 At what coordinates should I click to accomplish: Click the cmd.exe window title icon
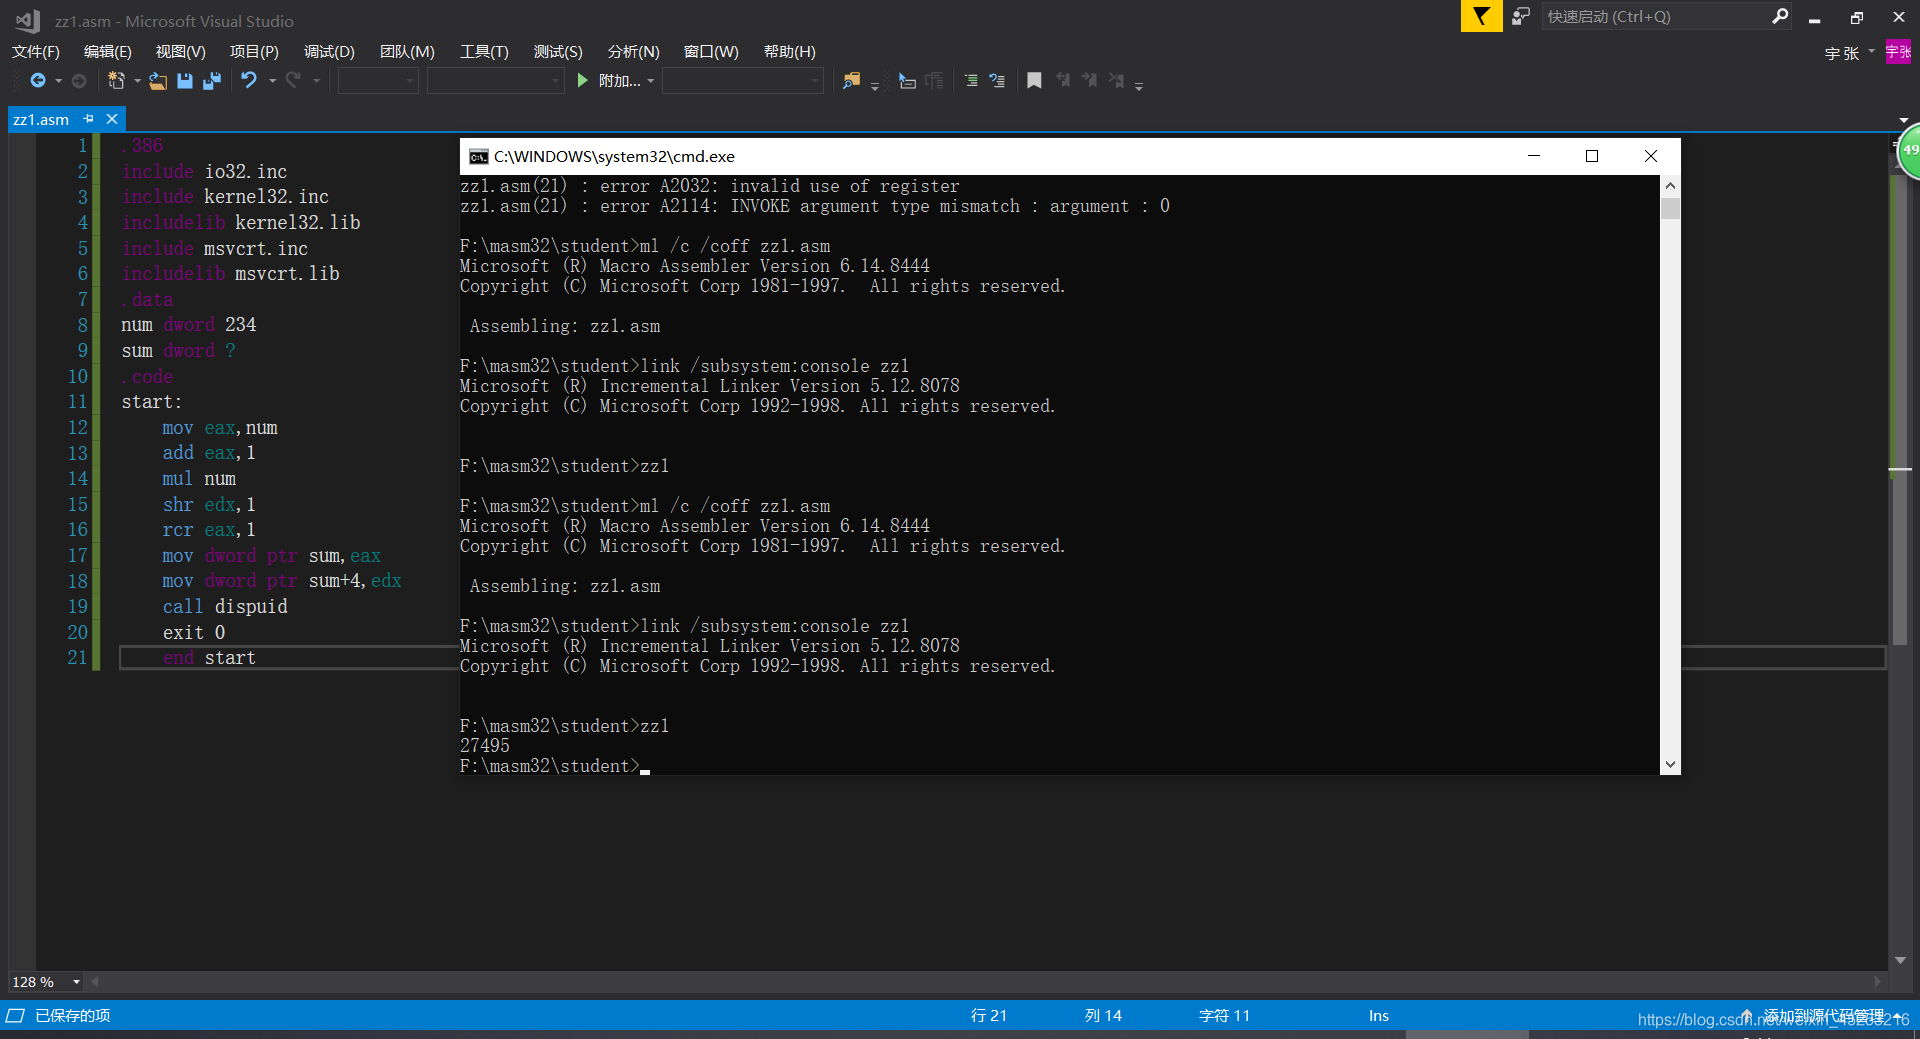click(479, 157)
